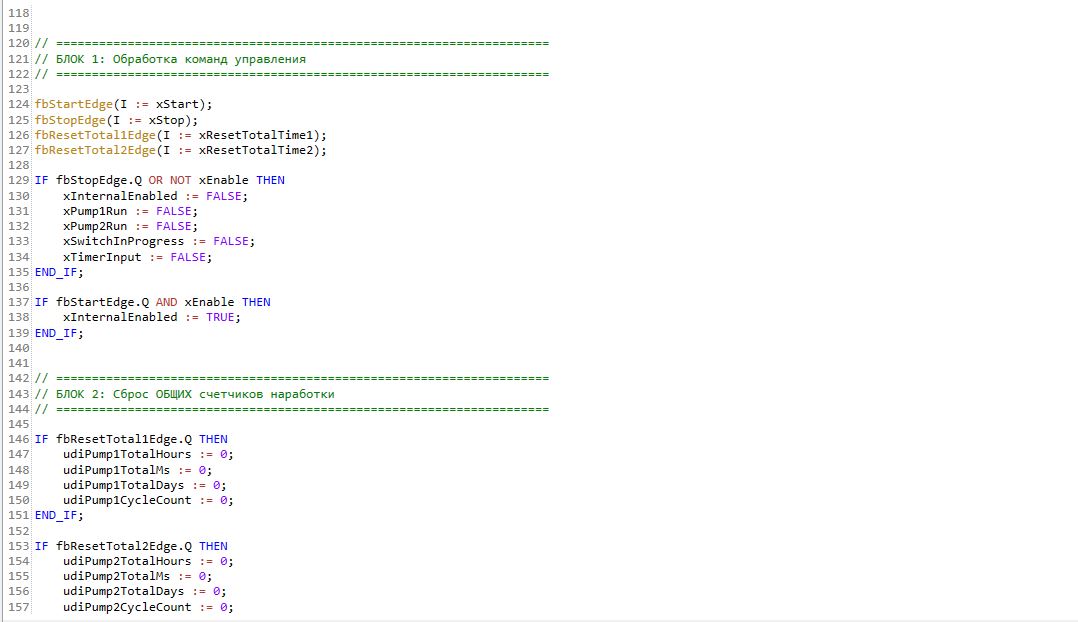The height and width of the screenshot is (622, 1078).
Task: Click the TRUE value assigned to xInternalEnabled
Action: point(221,317)
